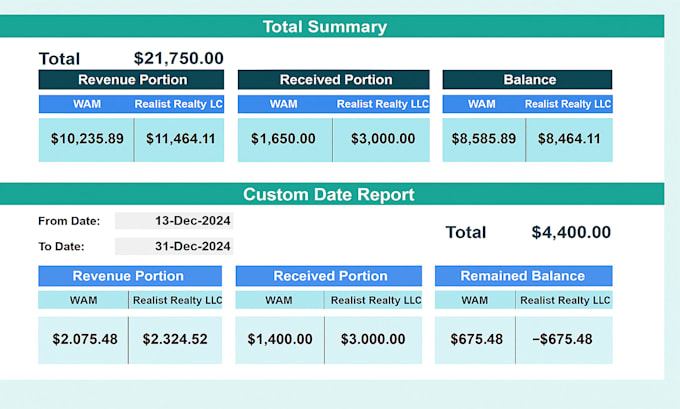The image size is (680, 409).
Task: Select the From Date field 13-Dec-2024
Action: [174, 221]
